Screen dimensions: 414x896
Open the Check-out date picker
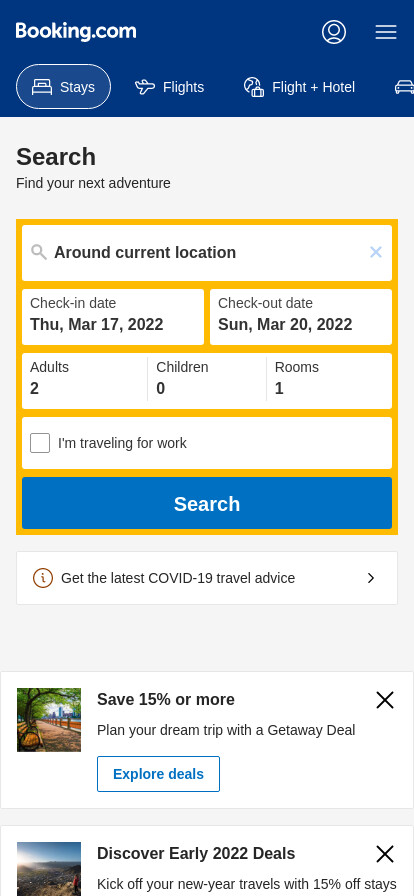coord(301,317)
